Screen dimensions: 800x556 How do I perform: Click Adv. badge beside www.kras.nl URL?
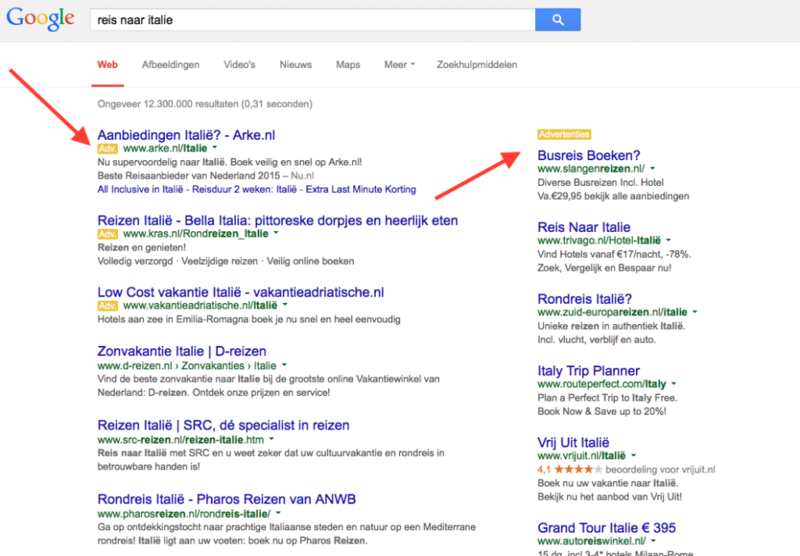[x=108, y=234]
